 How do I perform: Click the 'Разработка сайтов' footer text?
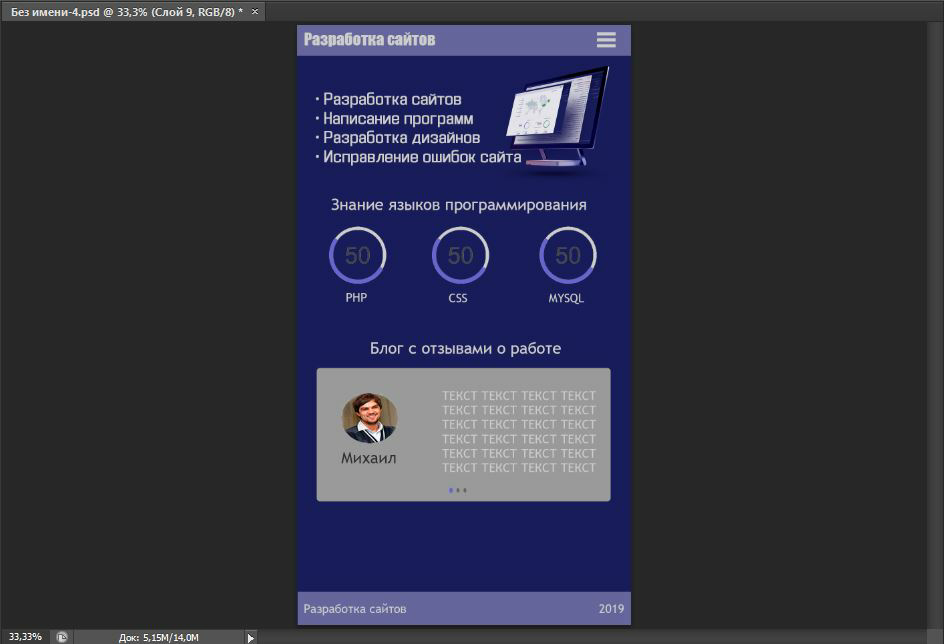click(355, 609)
